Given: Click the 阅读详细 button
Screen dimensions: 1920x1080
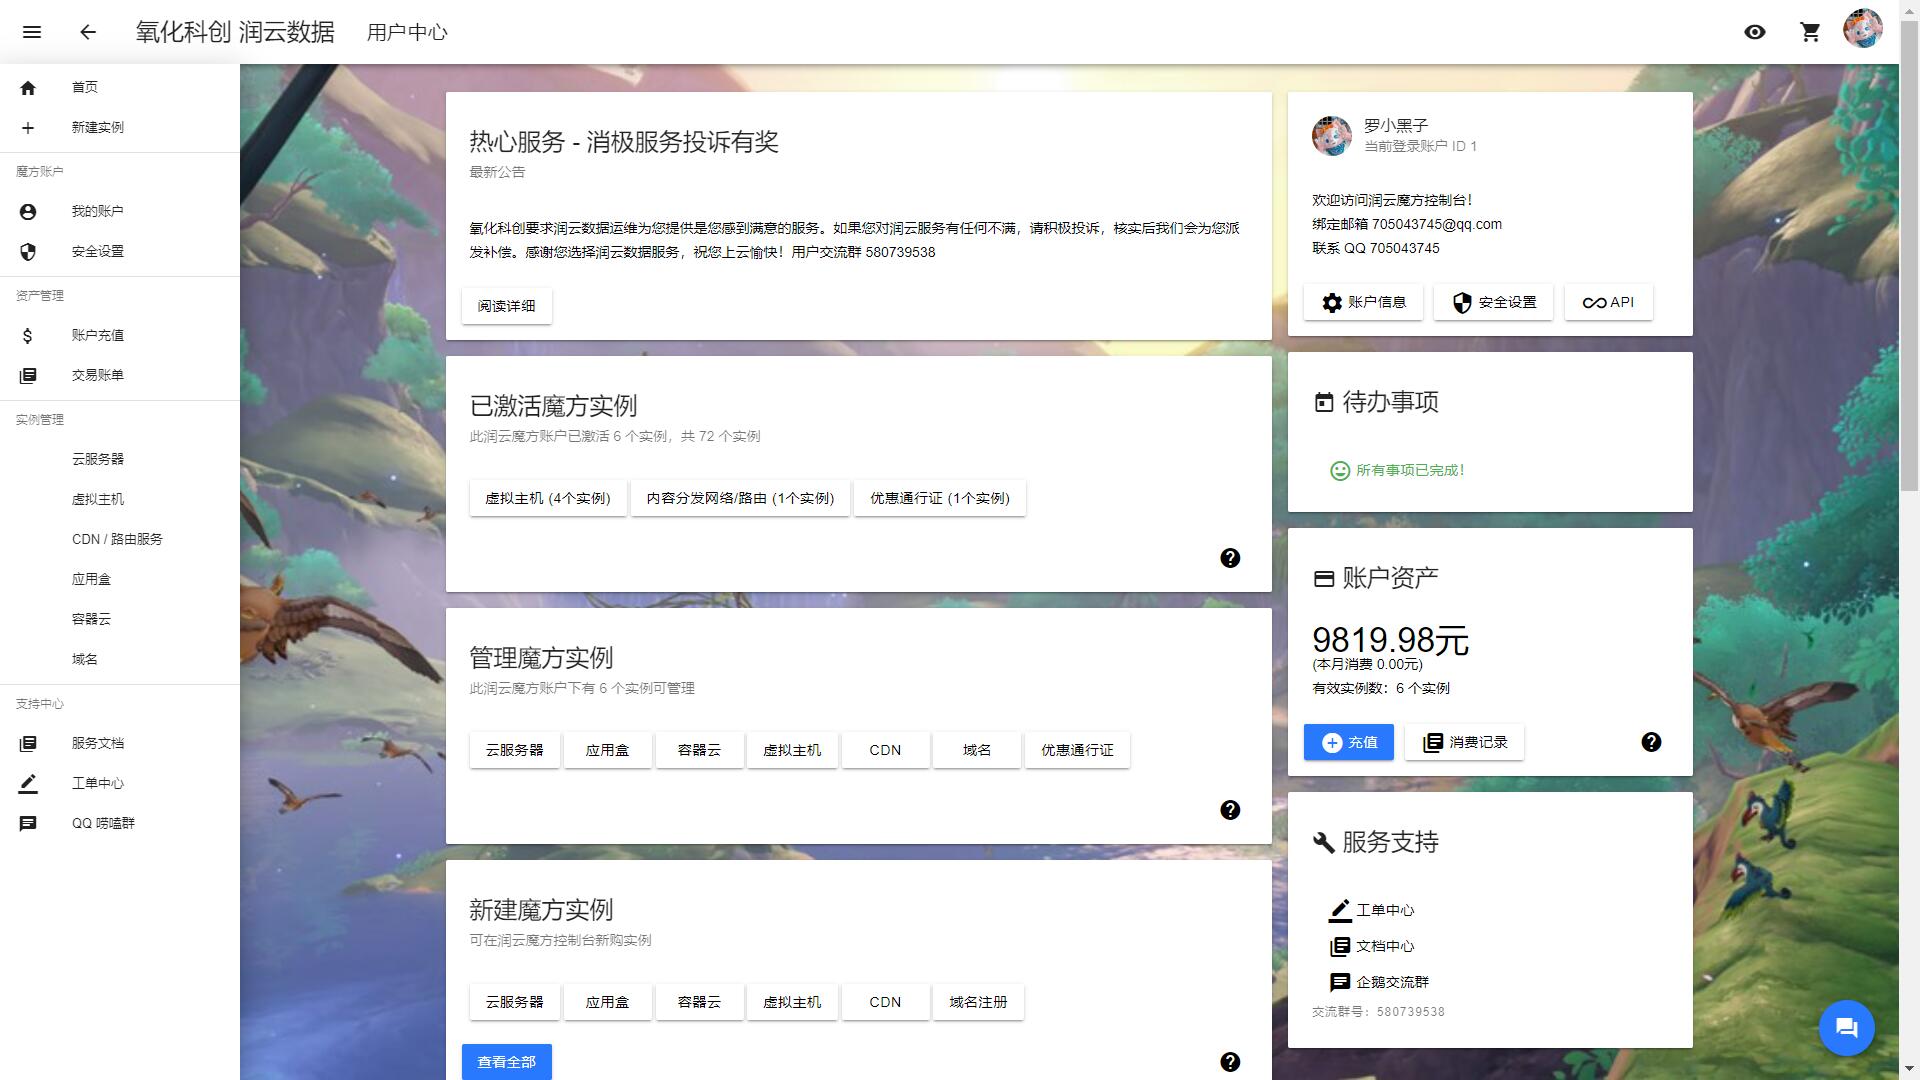Looking at the screenshot, I should click(x=506, y=306).
